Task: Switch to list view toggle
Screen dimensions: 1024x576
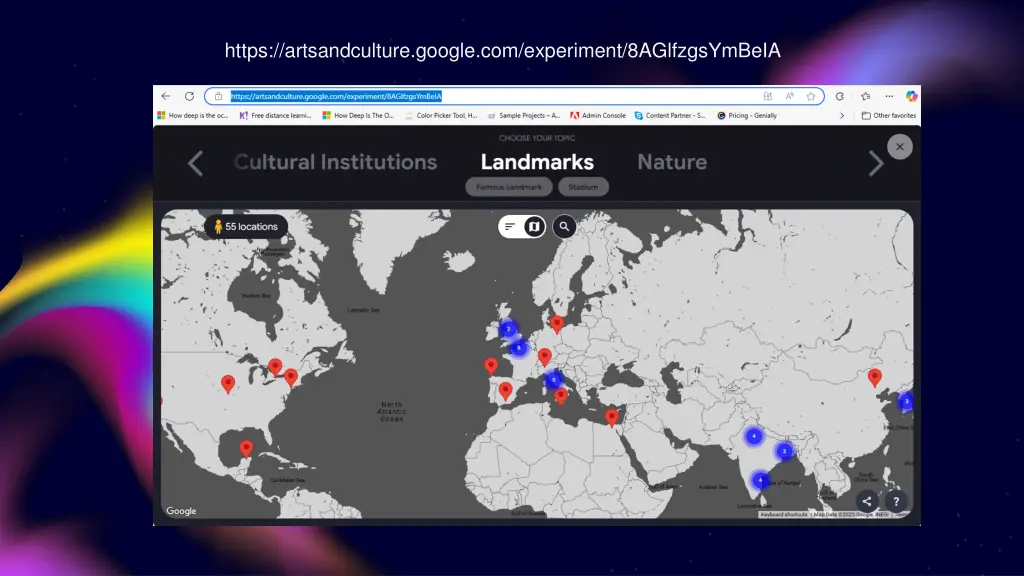Action: click(x=510, y=227)
